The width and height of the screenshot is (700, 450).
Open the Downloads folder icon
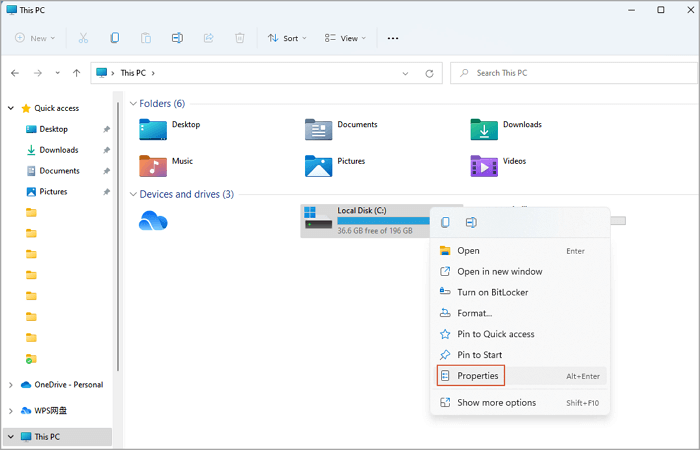(x=484, y=128)
